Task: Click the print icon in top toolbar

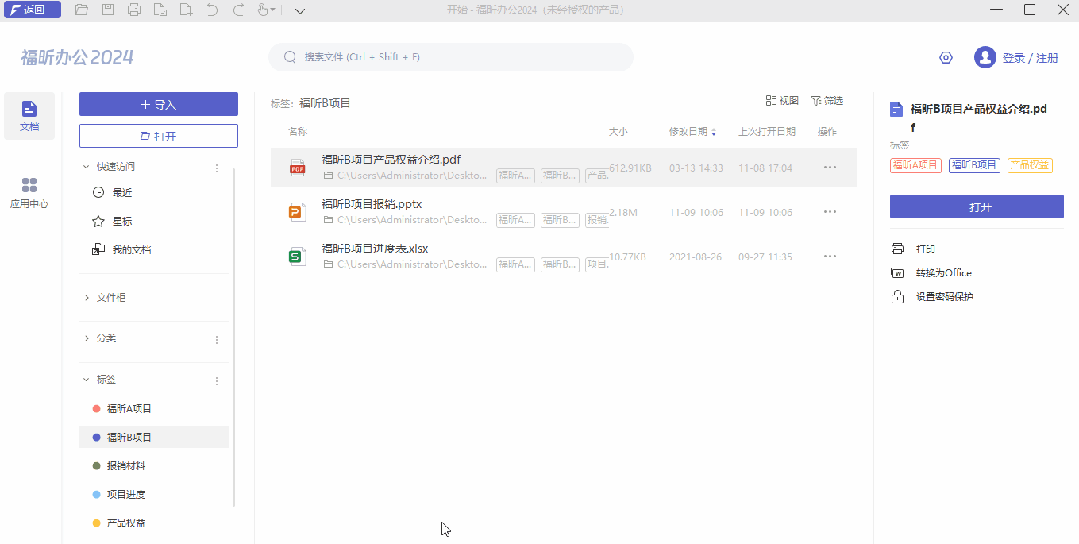Action: click(x=134, y=10)
